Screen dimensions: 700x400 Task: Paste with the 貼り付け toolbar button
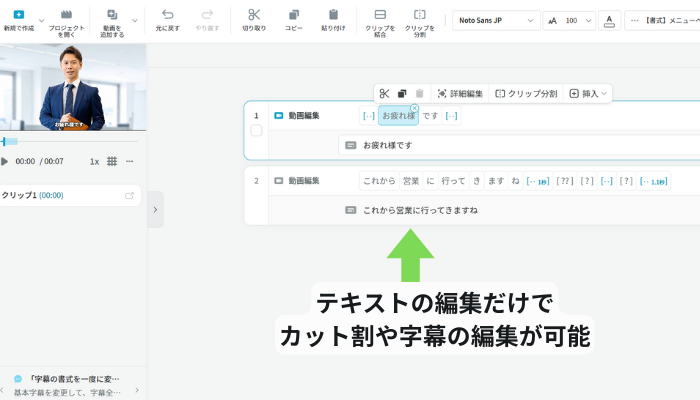pyautogui.click(x=333, y=21)
